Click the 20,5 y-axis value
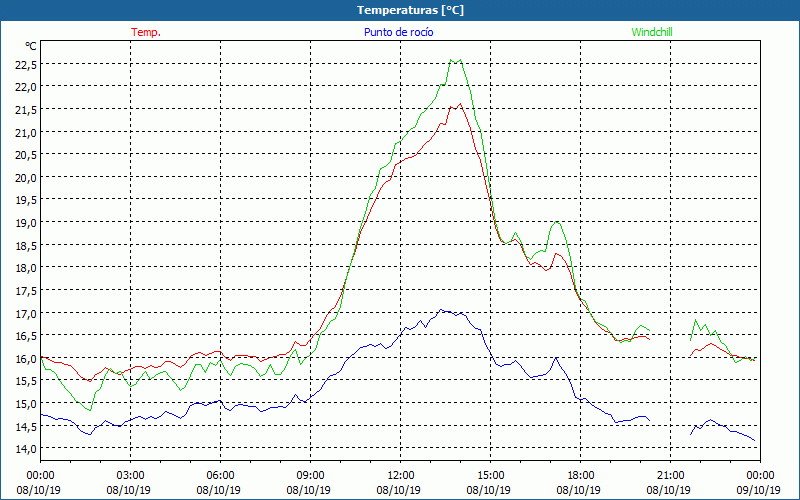Image resolution: width=800 pixels, height=500 pixels. tap(26, 155)
